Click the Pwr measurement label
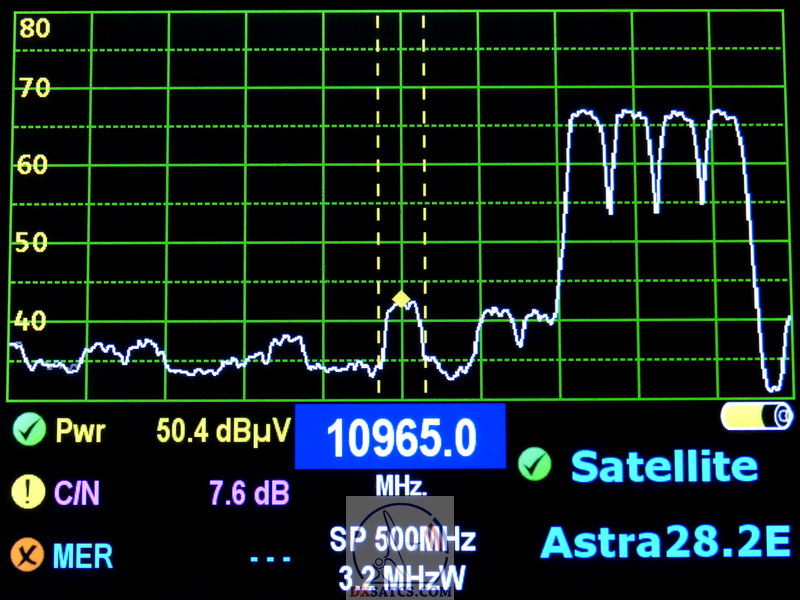The width and height of the screenshot is (800, 600). coord(80,432)
